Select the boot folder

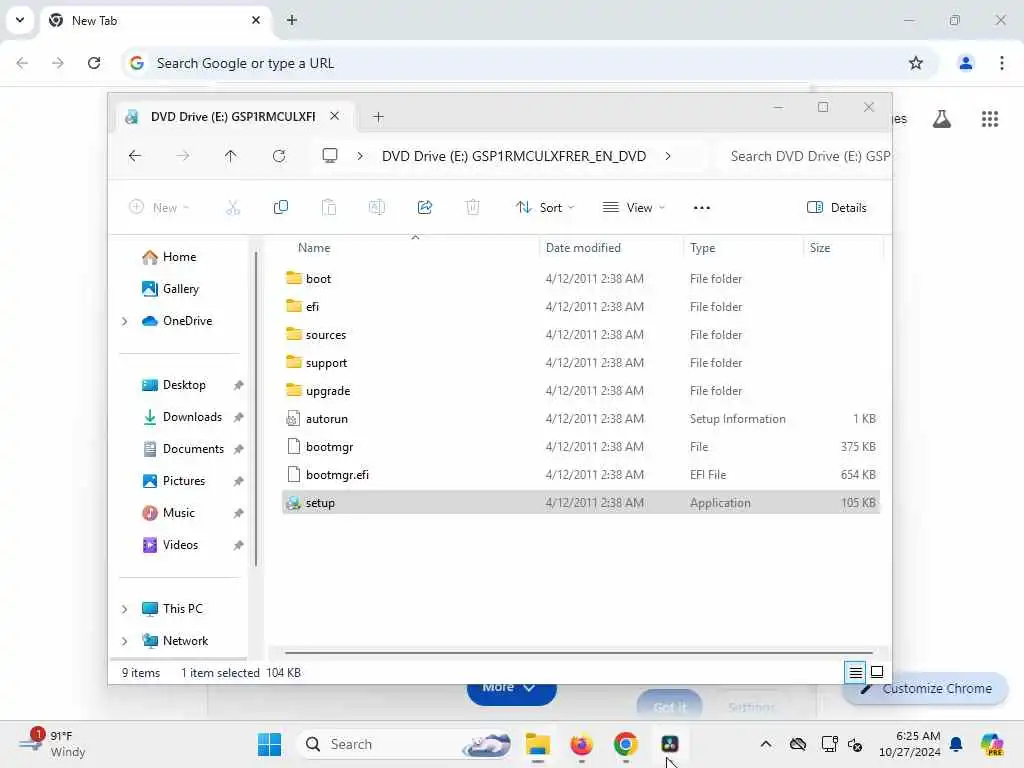tap(581, 279)
